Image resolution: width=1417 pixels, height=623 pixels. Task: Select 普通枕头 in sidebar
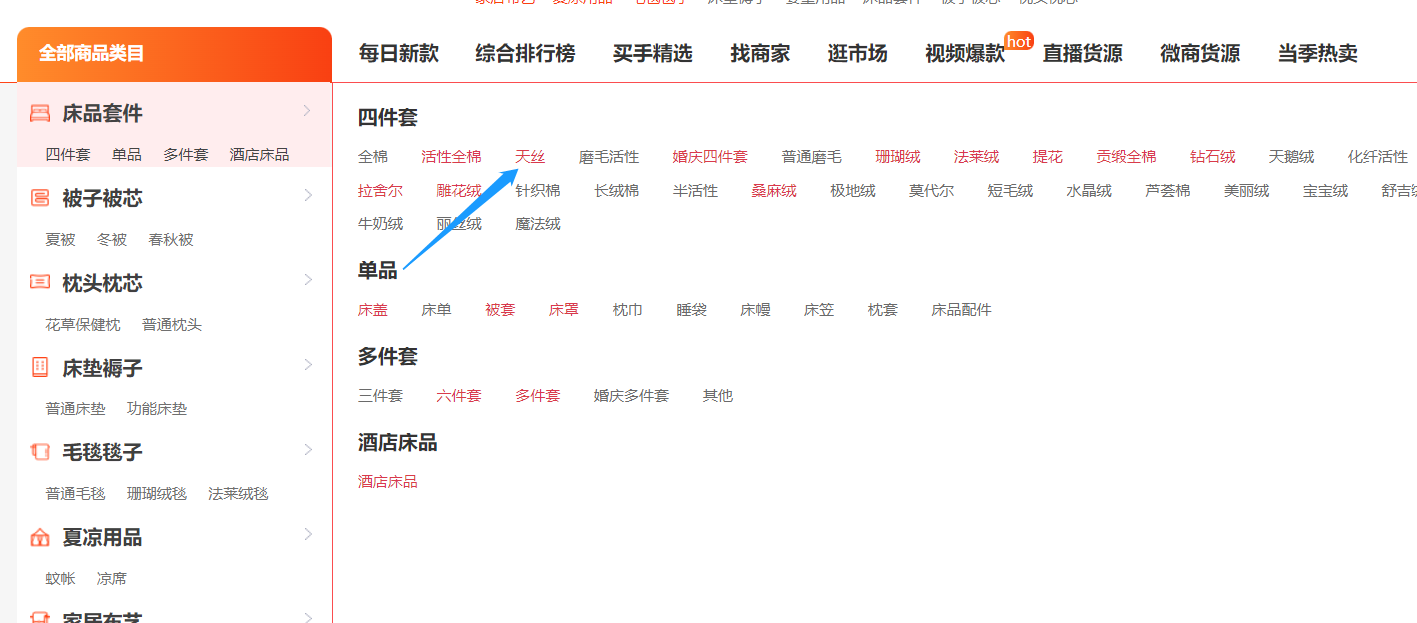[x=172, y=325]
